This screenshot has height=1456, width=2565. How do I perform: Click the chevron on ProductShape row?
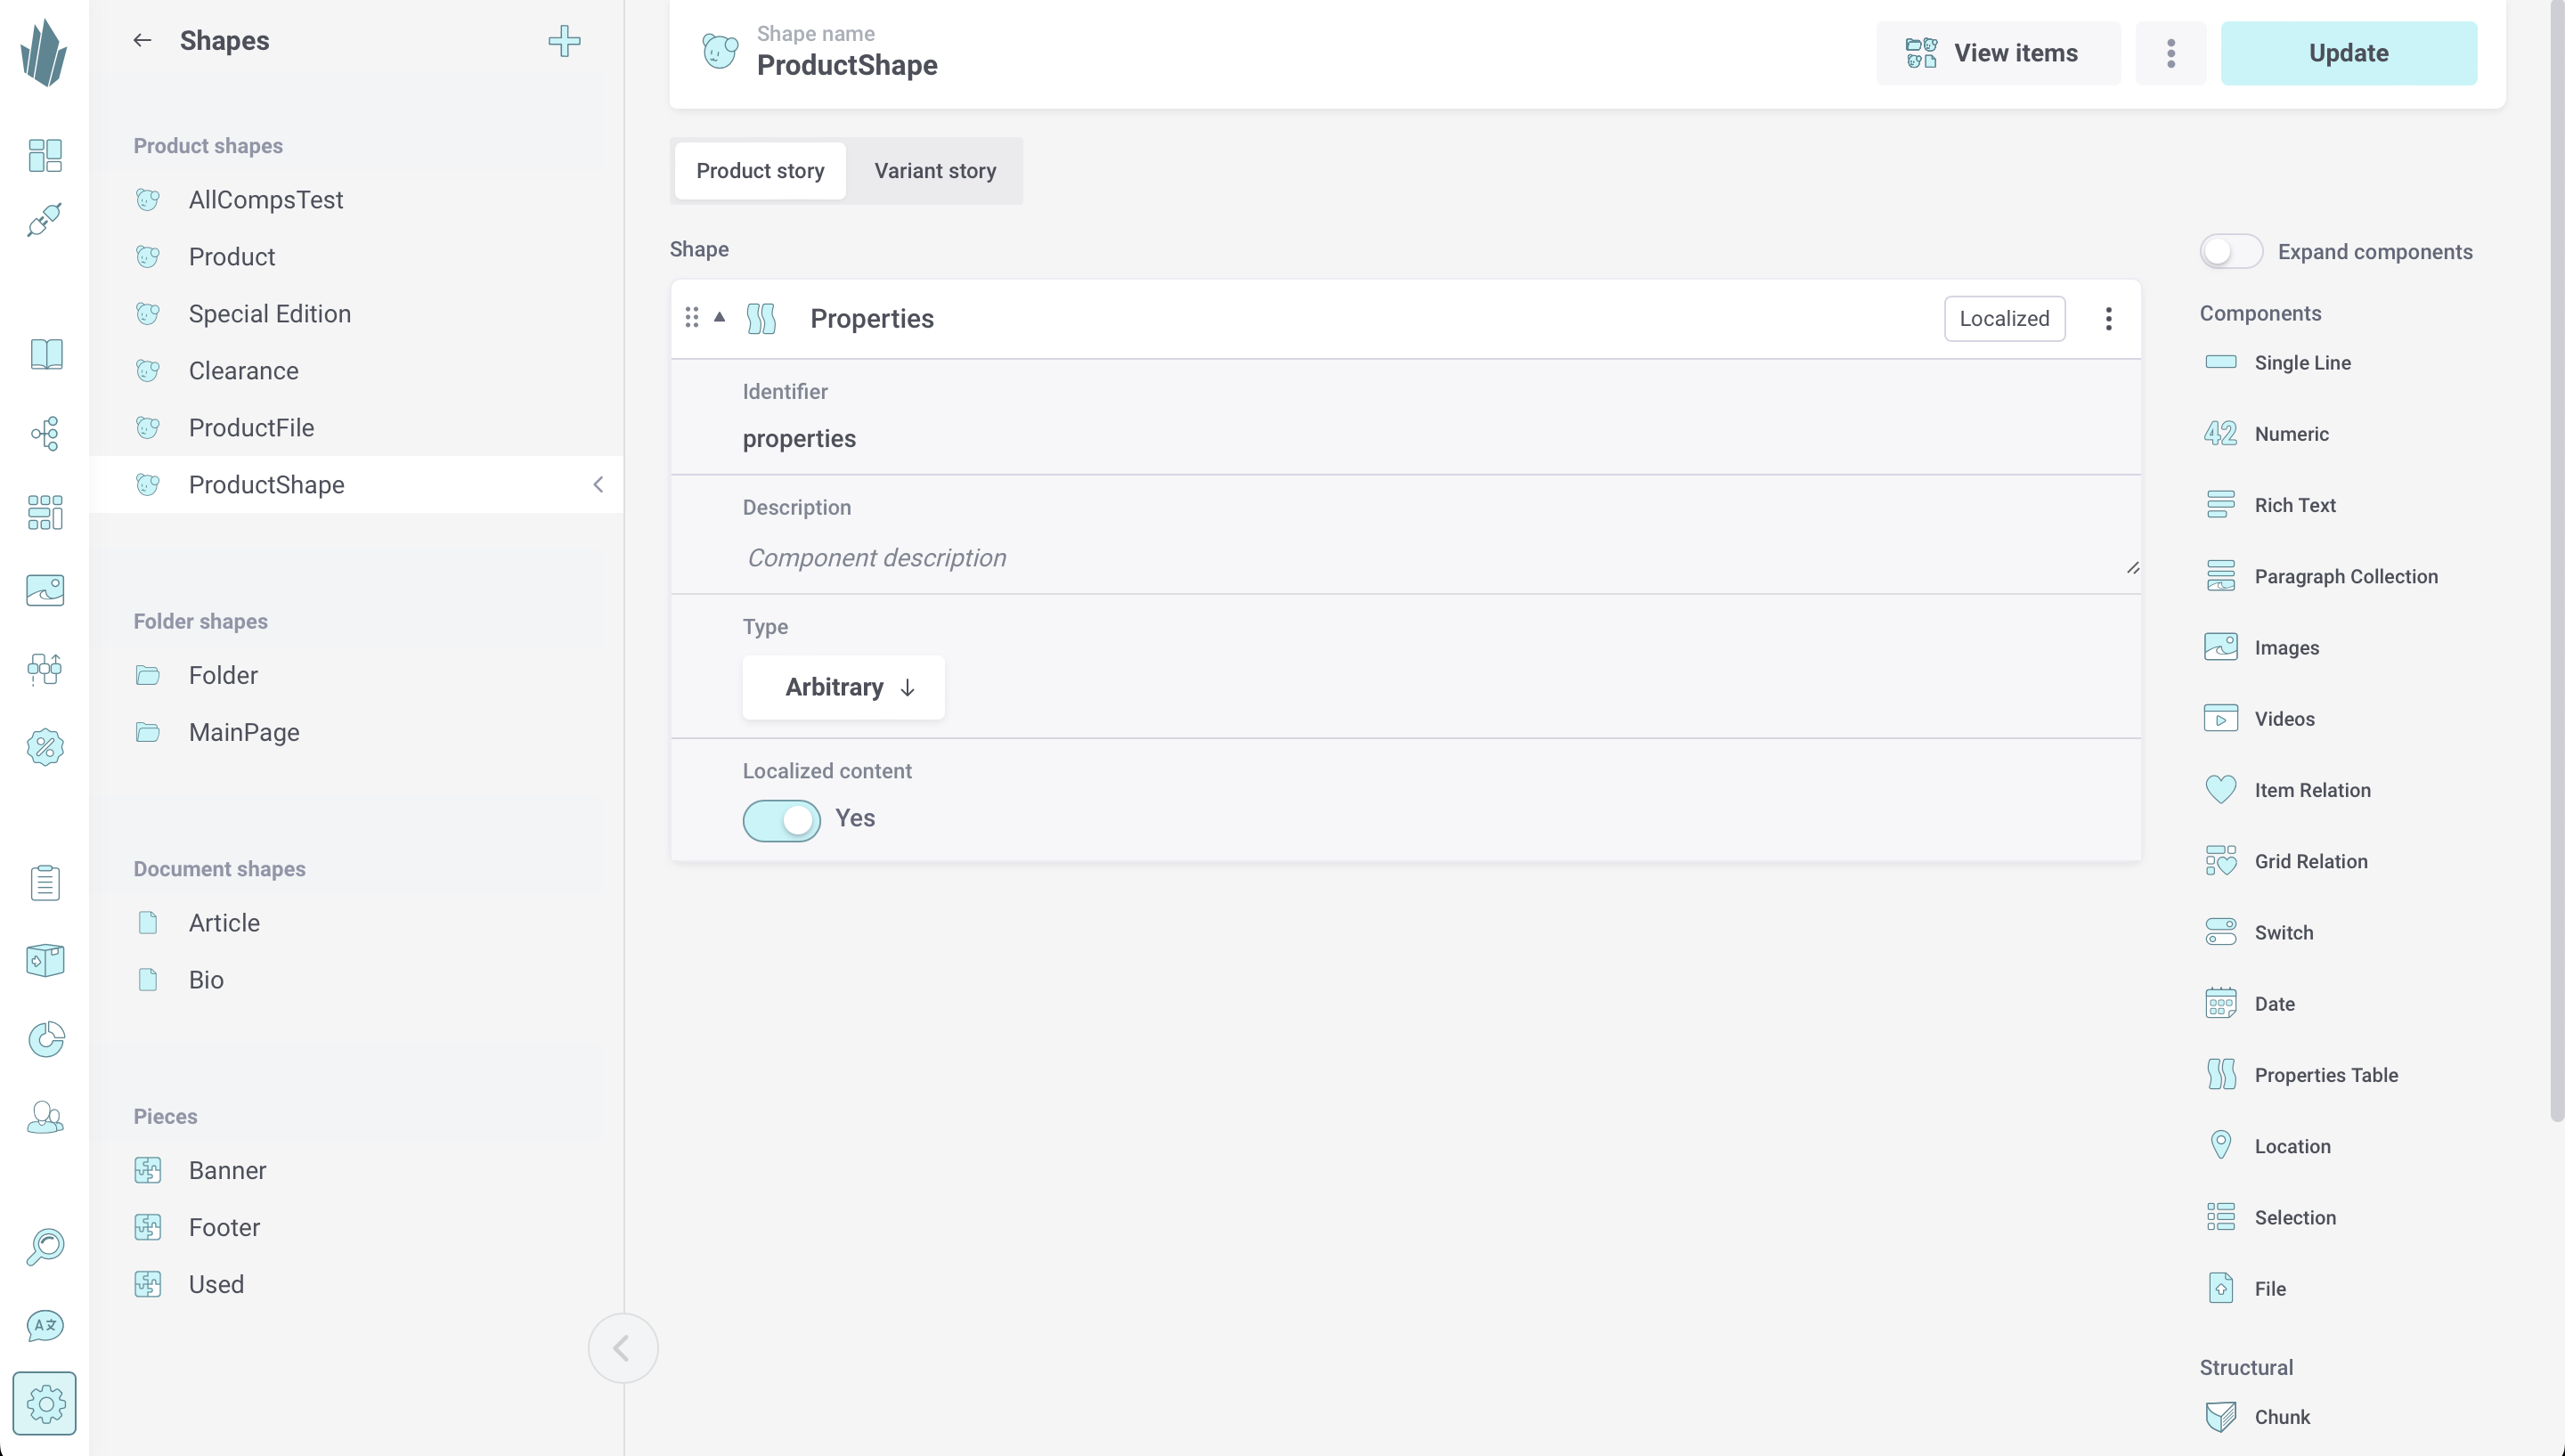click(598, 485)
